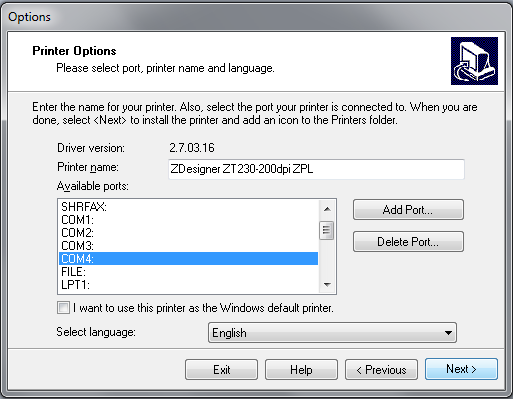Select LPT1: from the ports list
The height and width of the screenshot is (399, 513).
[188, 285]
